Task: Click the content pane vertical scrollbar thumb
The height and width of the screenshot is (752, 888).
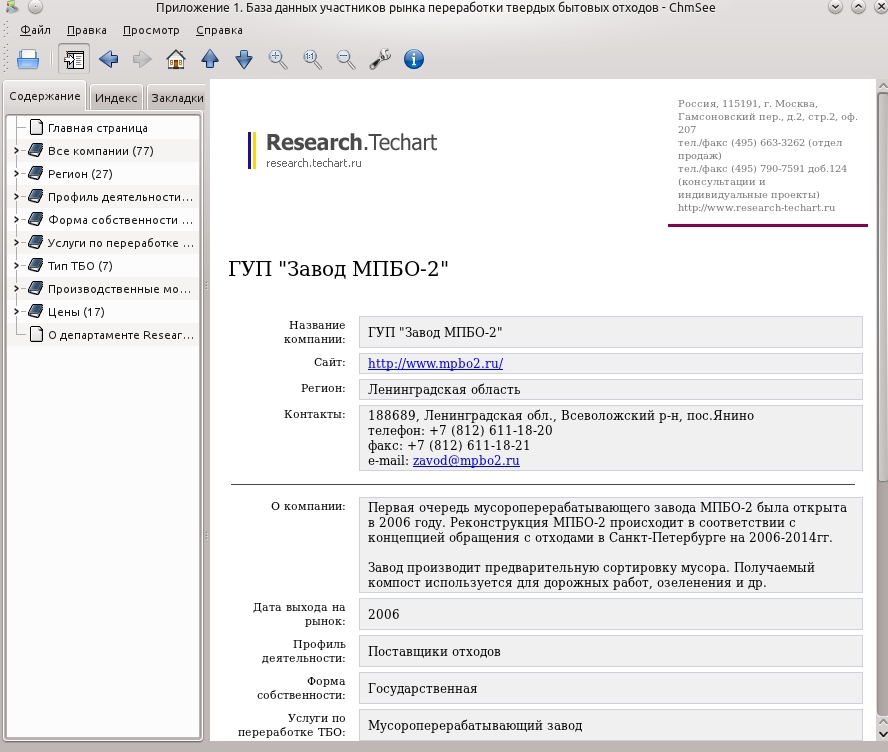Action: [x=882, y=286]
